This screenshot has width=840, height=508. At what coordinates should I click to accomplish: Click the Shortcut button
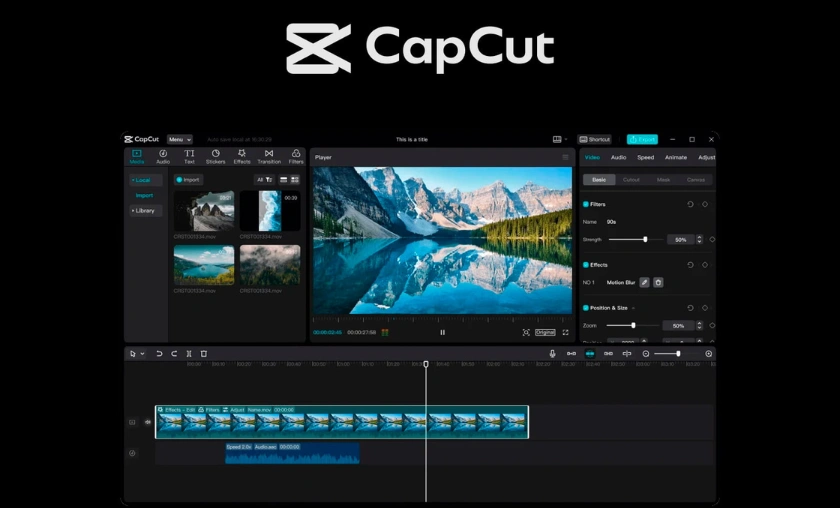tap(595, 139)
